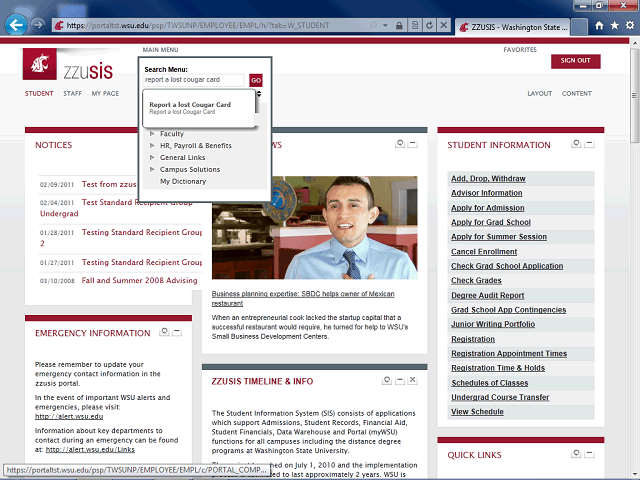The image size is (640, 480).
Task: Open the Check Grades link
Action: click(476, 280)
